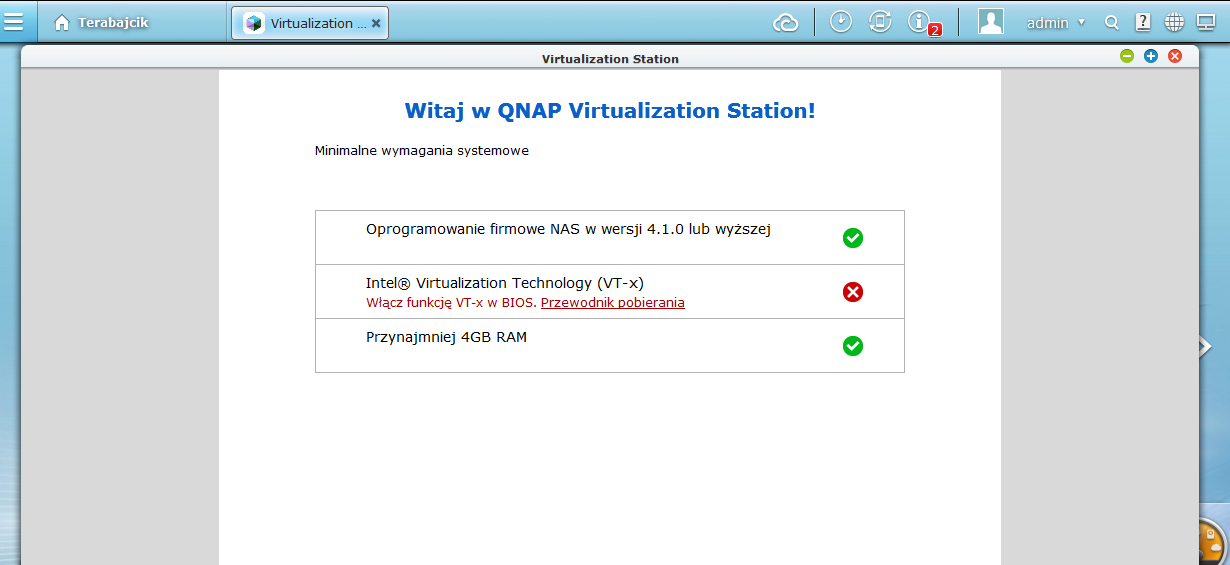This screenshot has width=1230, height=565.
Task: Expand the admin user dropdown
Action: pyautogui.click(x=1056, y=22)
